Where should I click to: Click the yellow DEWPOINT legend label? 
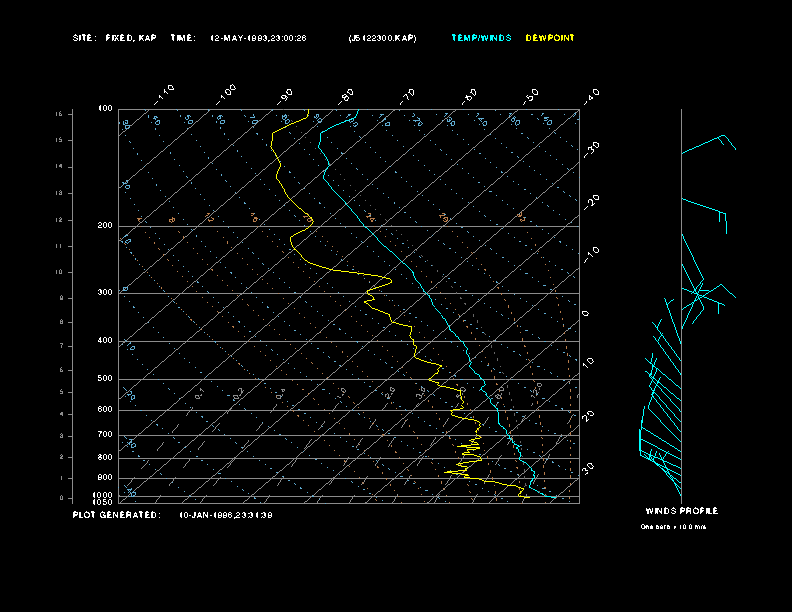point(550,38)
